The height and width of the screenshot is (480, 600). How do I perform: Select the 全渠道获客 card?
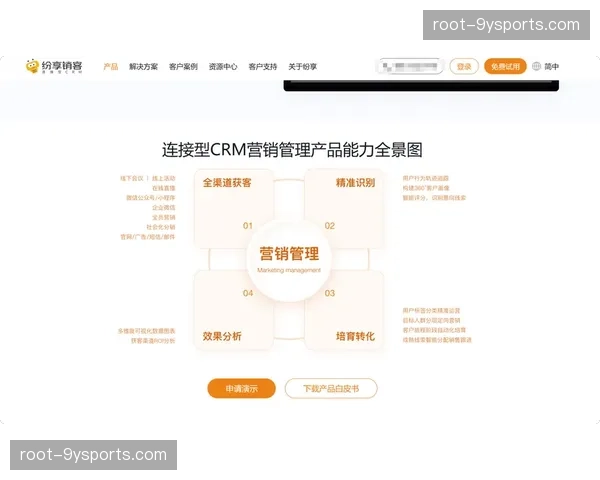[x=234, y=209]
